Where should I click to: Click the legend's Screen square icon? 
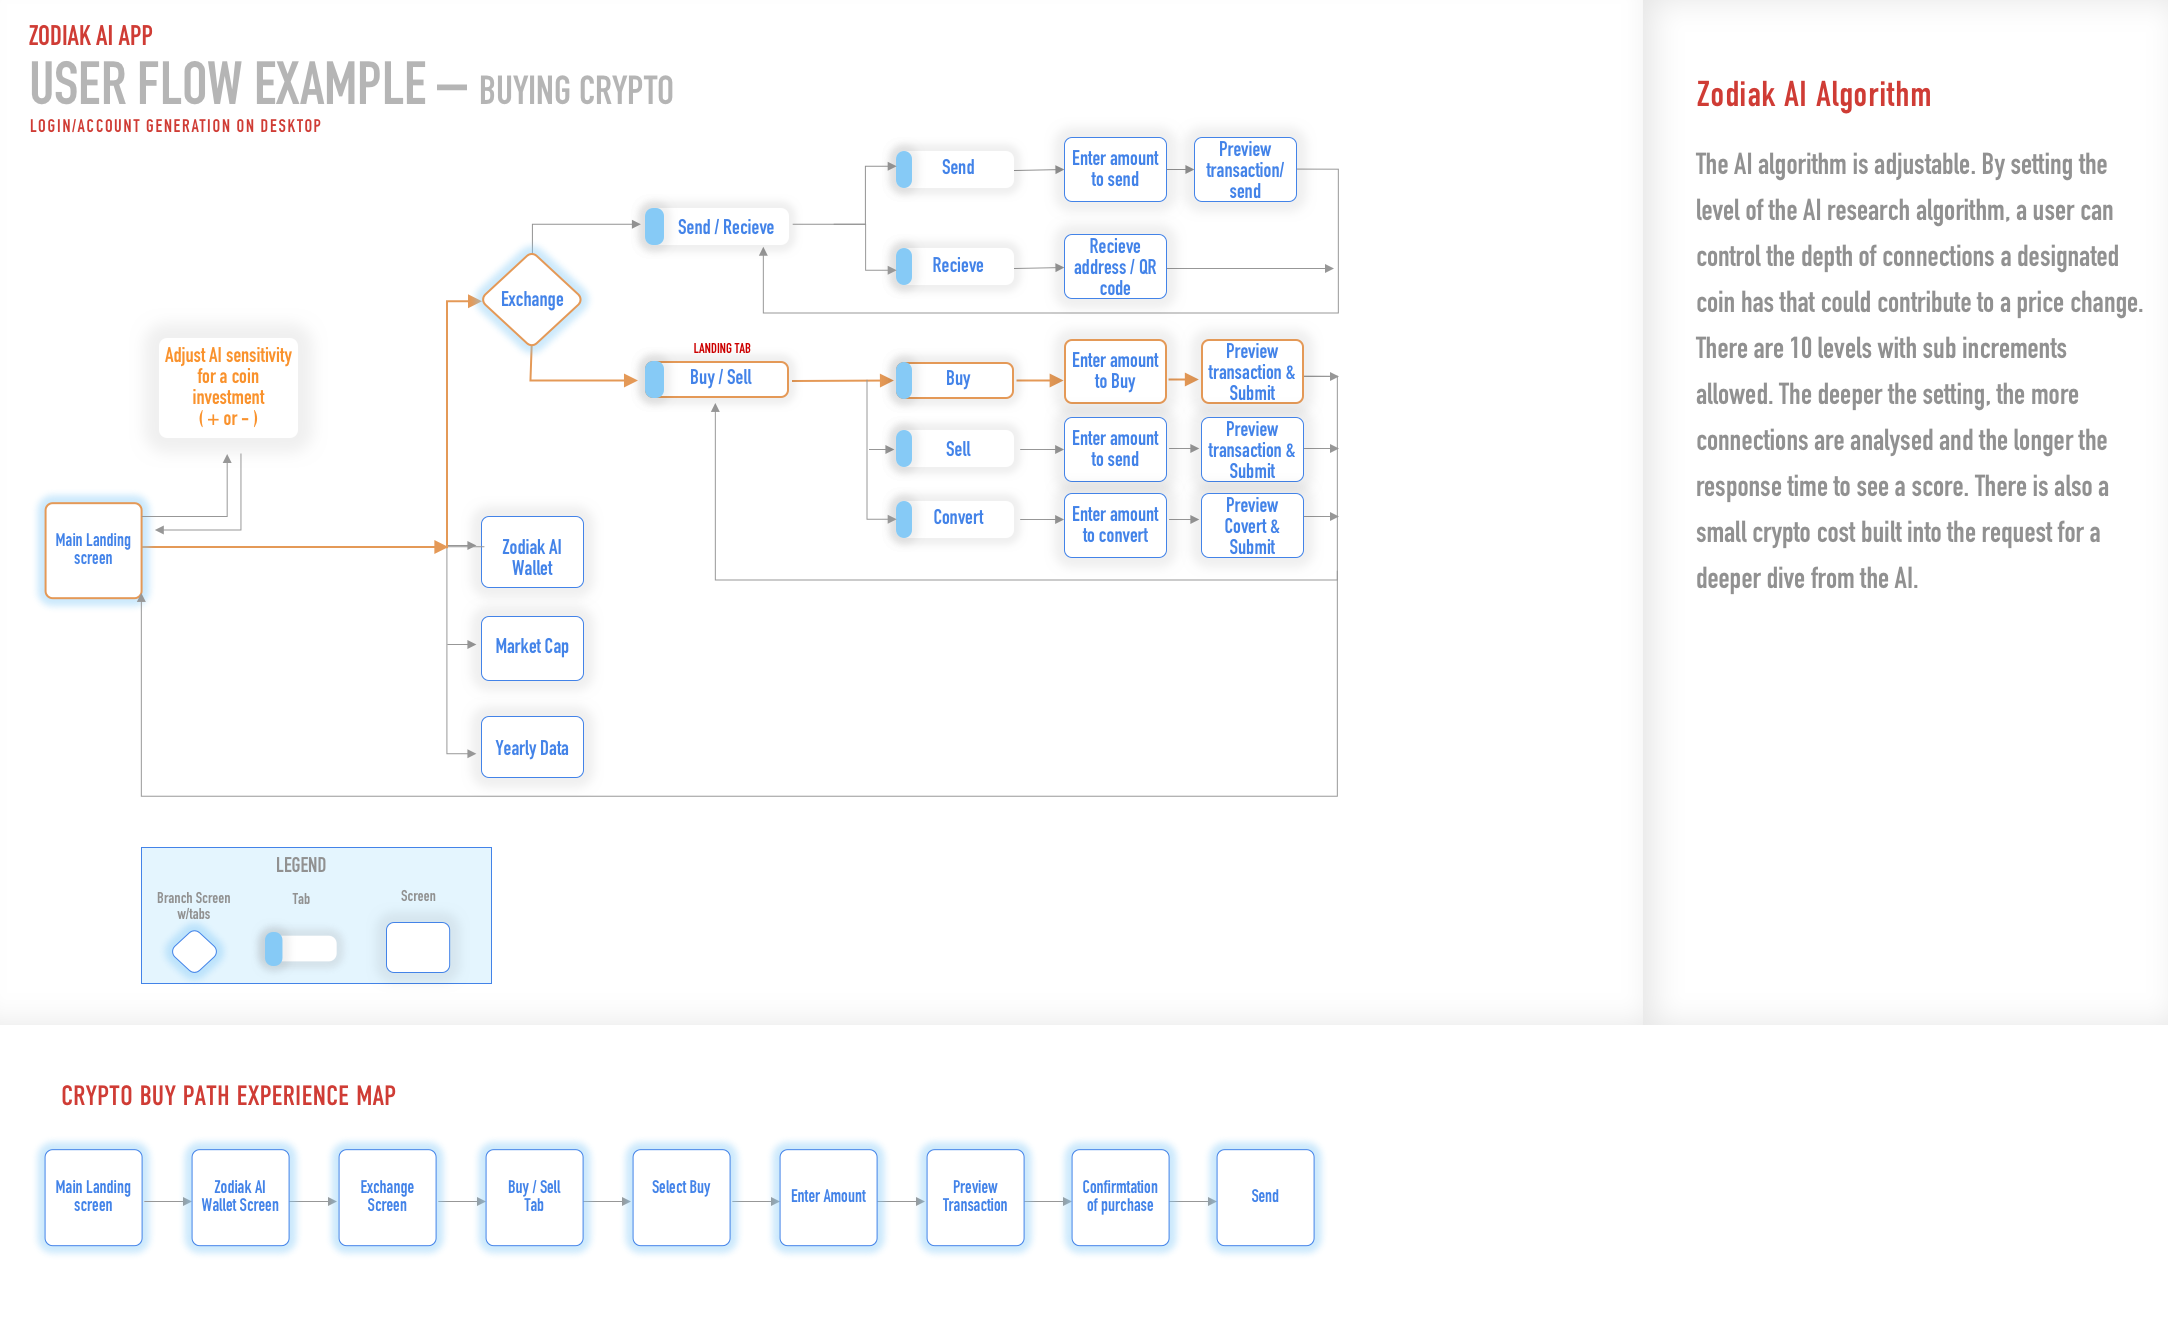coord(418,947)
